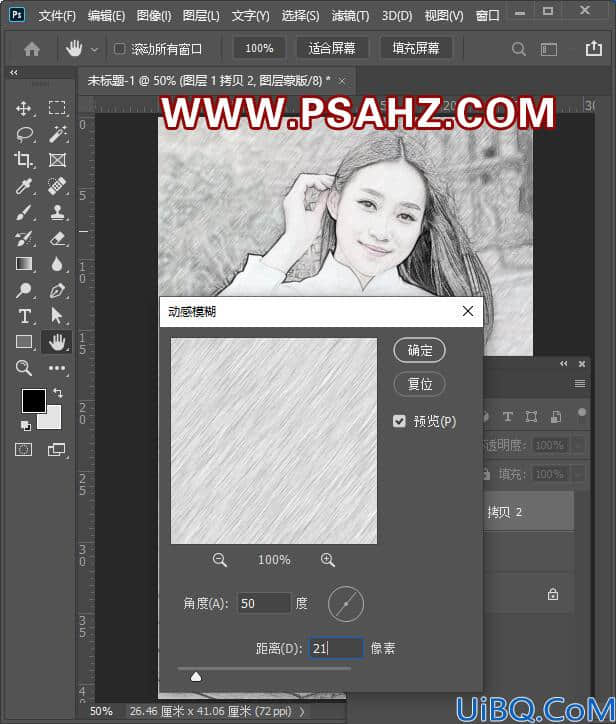Screen dimensions: 616x724
Task: Zoom out the Motion Blur preview
Action: pyautogui.click(x=220, y=560)
